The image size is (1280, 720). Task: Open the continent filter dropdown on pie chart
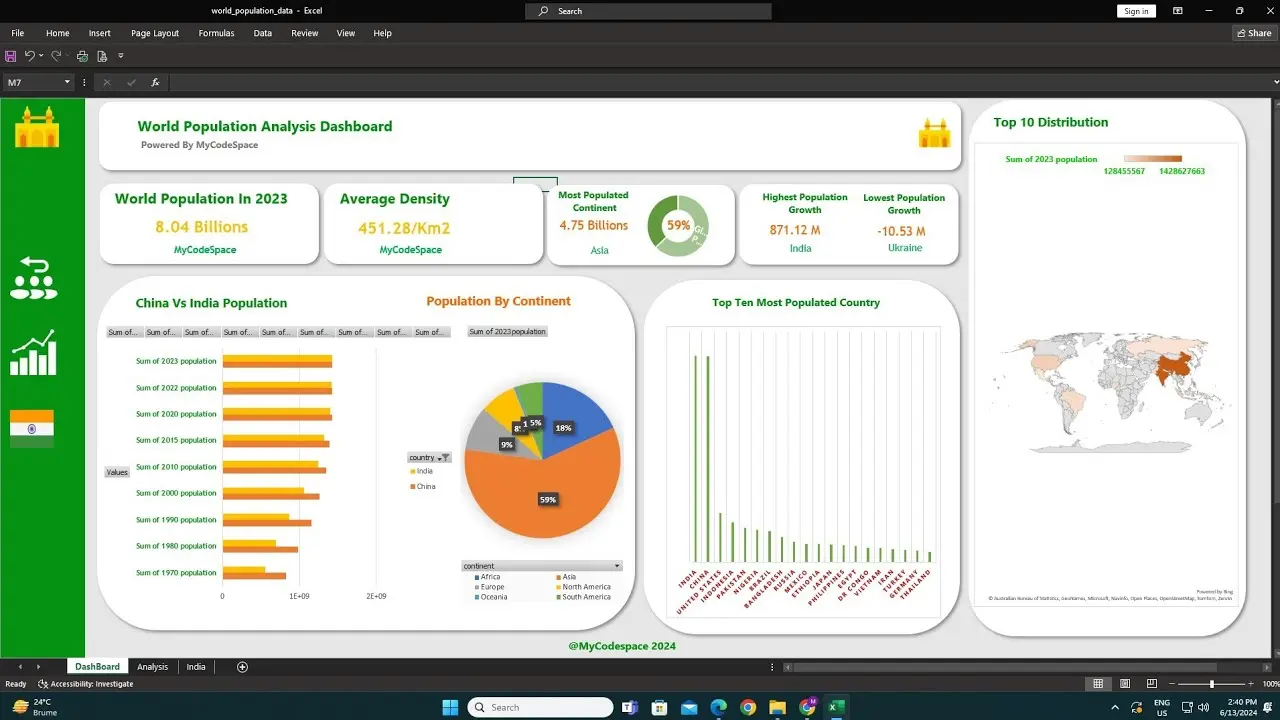click(617, 566)
